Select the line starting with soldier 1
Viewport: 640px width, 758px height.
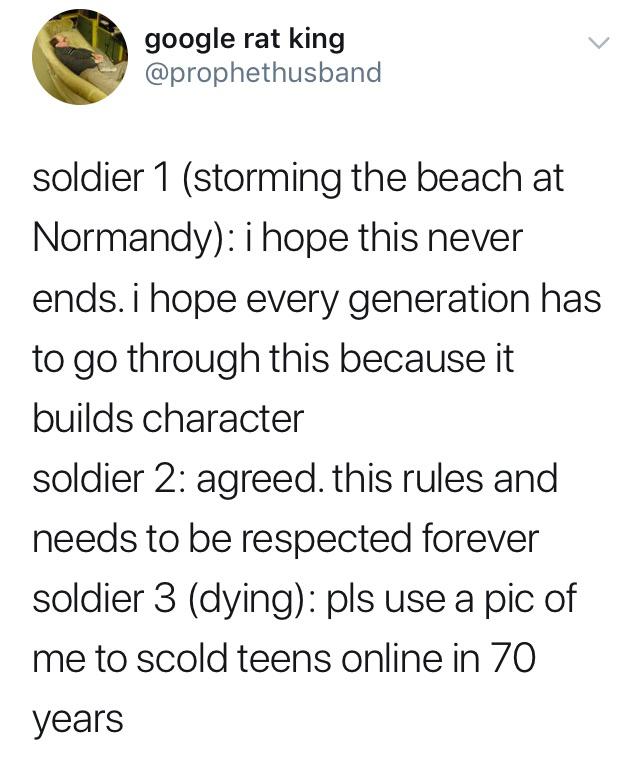point(298,178)
